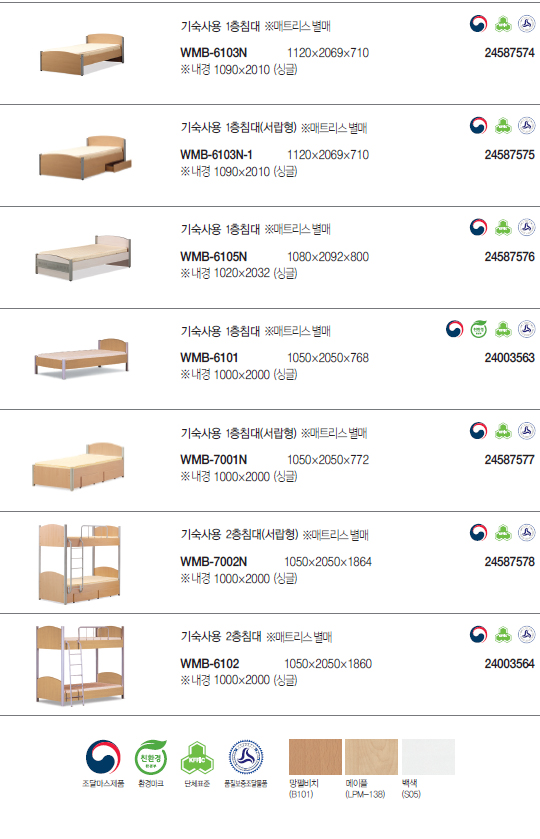
Task: Click the 환경마크 green legend icon
Action: click(x=151, y=757)
